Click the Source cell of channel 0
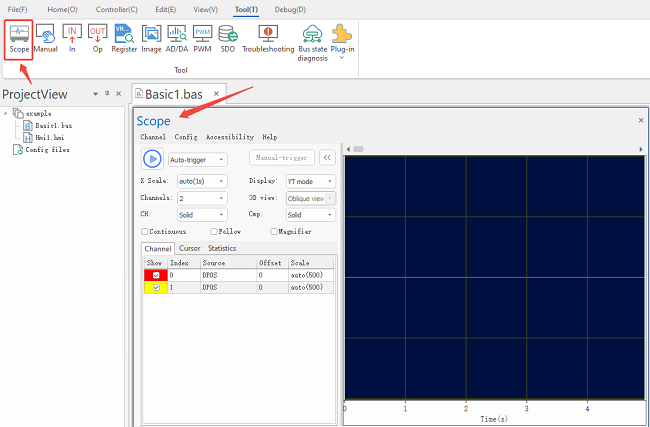This screenshot has width=650, height=427. tap(228, 275)
